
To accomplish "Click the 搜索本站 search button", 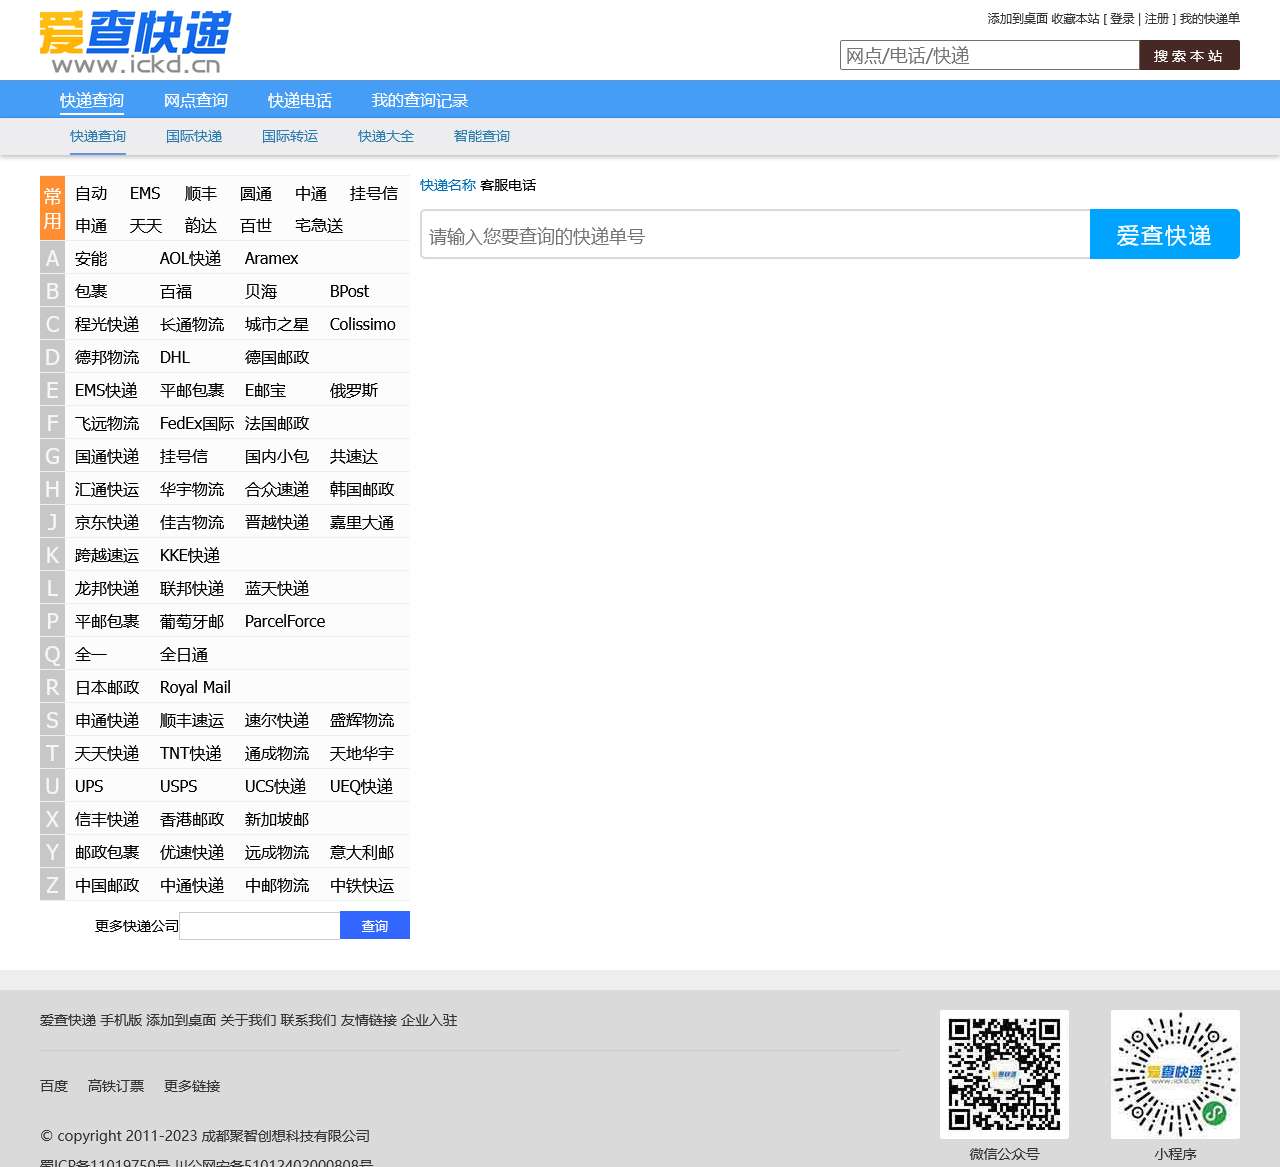I will pos(1188,55).
